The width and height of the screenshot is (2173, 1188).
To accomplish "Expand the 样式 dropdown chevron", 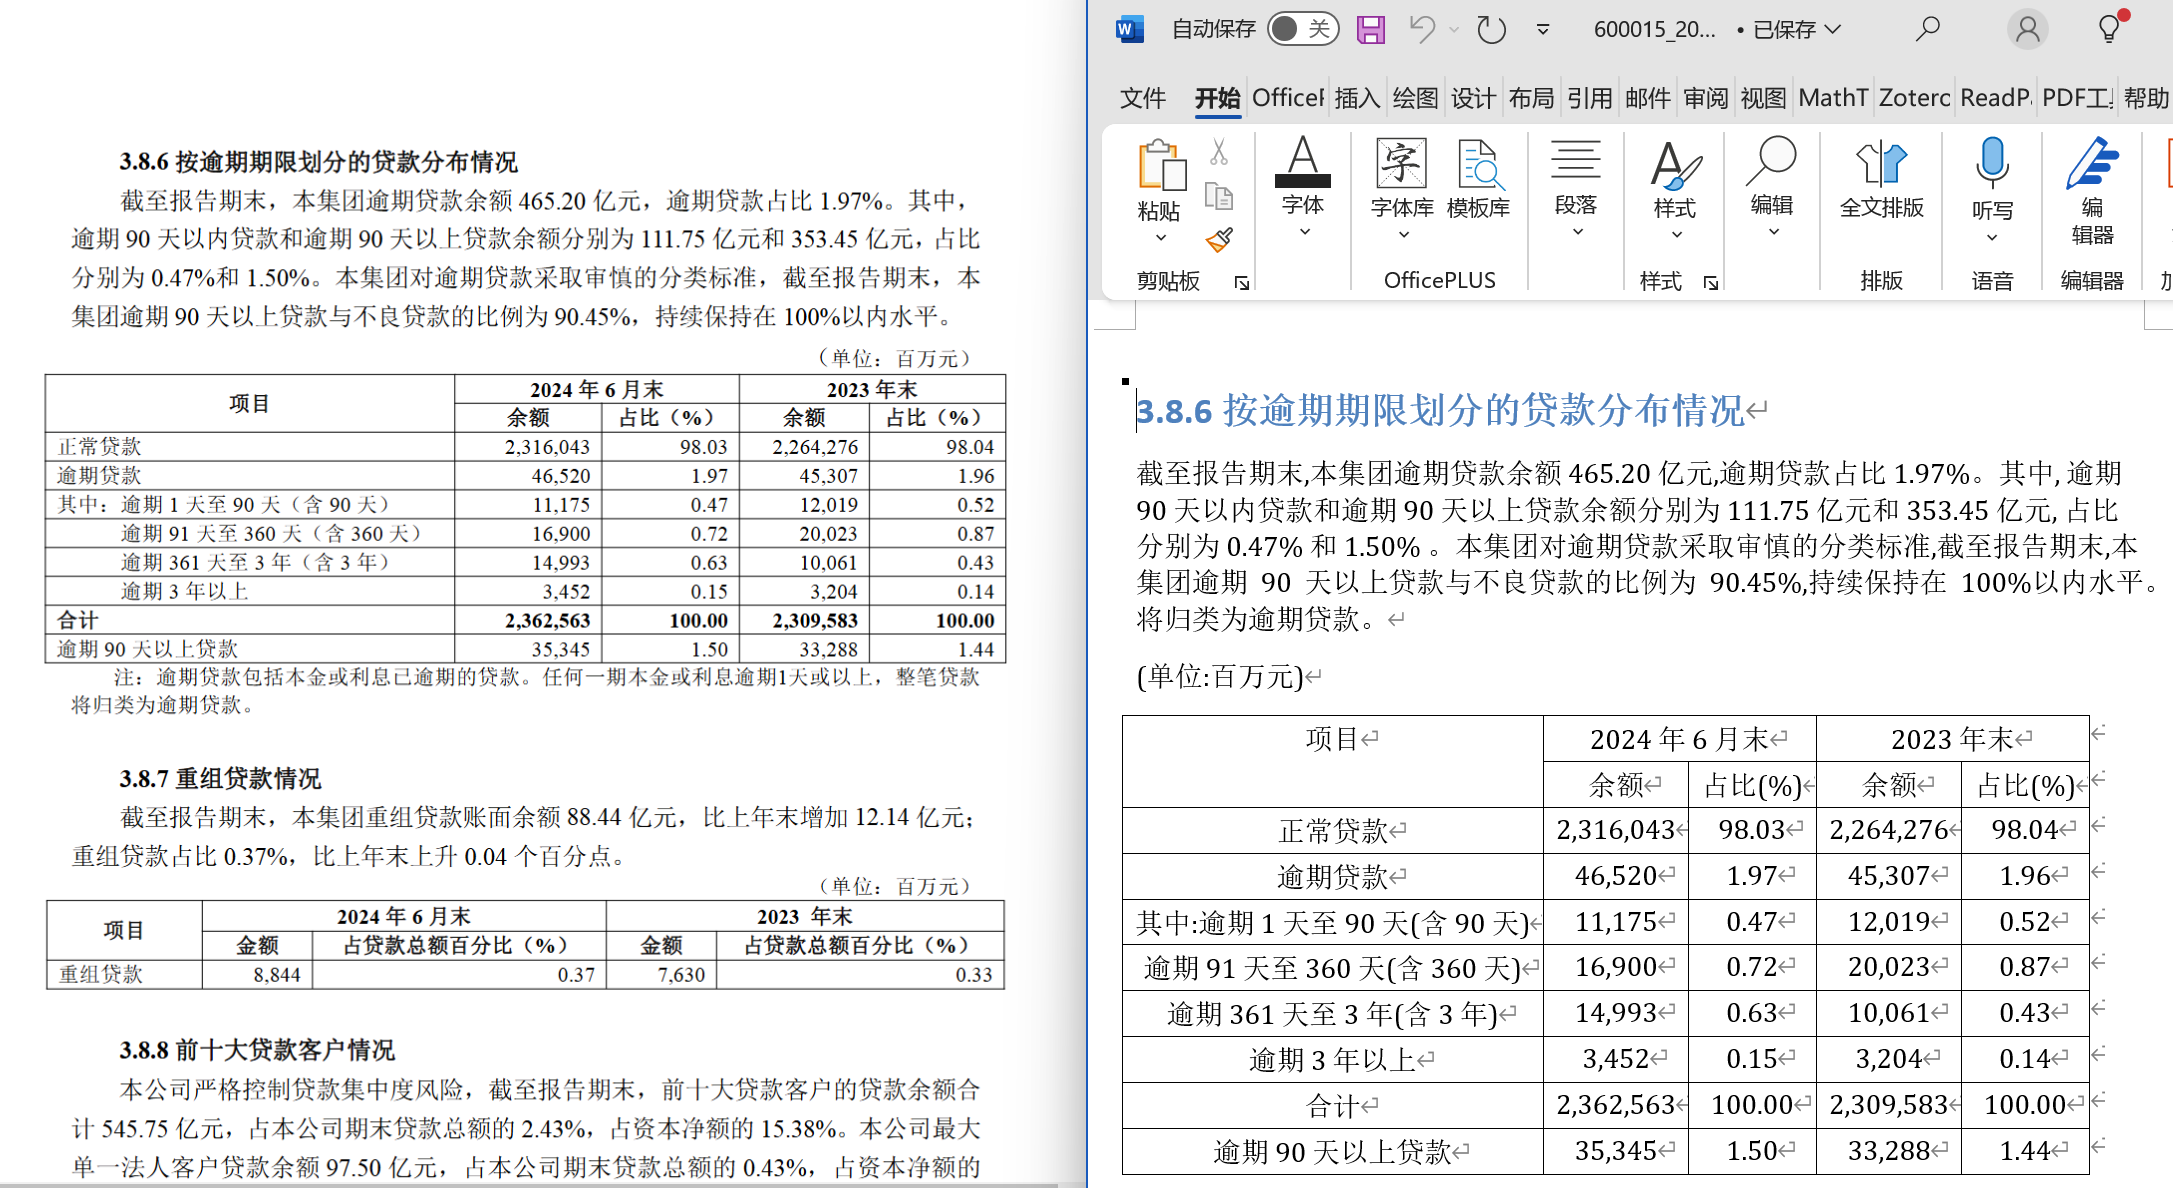I will pos(1676,234).
